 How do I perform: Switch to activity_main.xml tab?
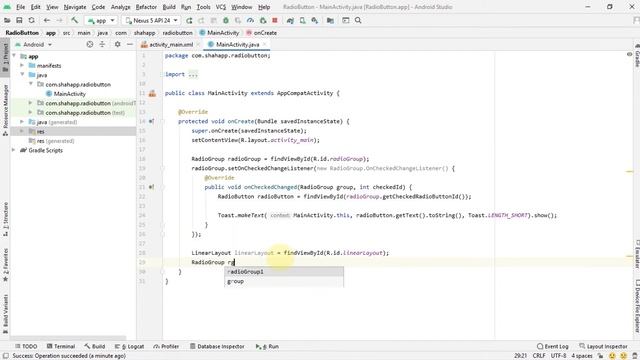(x=171, y=44)
